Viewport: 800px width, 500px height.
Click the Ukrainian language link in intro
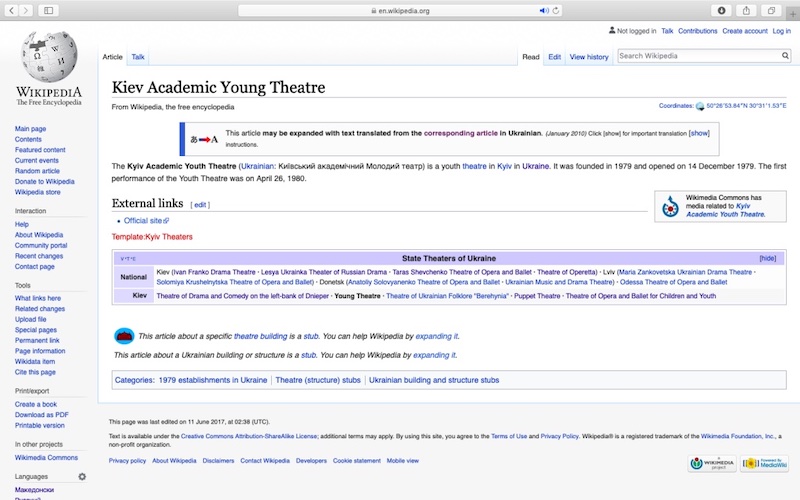coord(257,166)
